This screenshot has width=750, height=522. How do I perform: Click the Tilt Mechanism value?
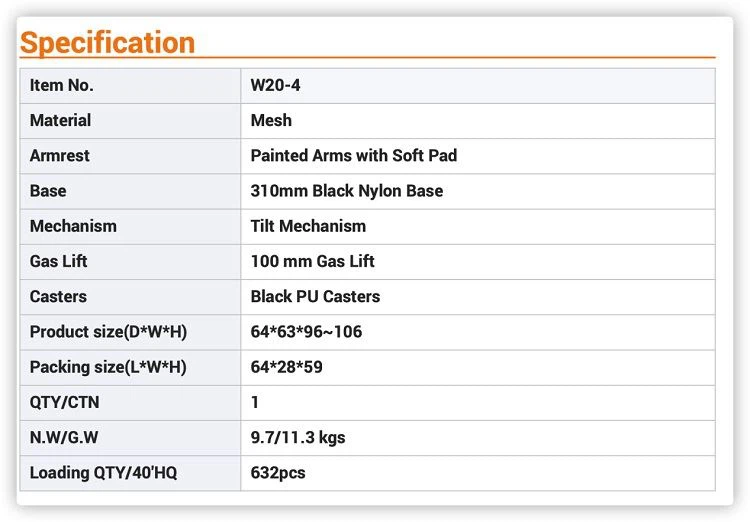pos(308,226)
